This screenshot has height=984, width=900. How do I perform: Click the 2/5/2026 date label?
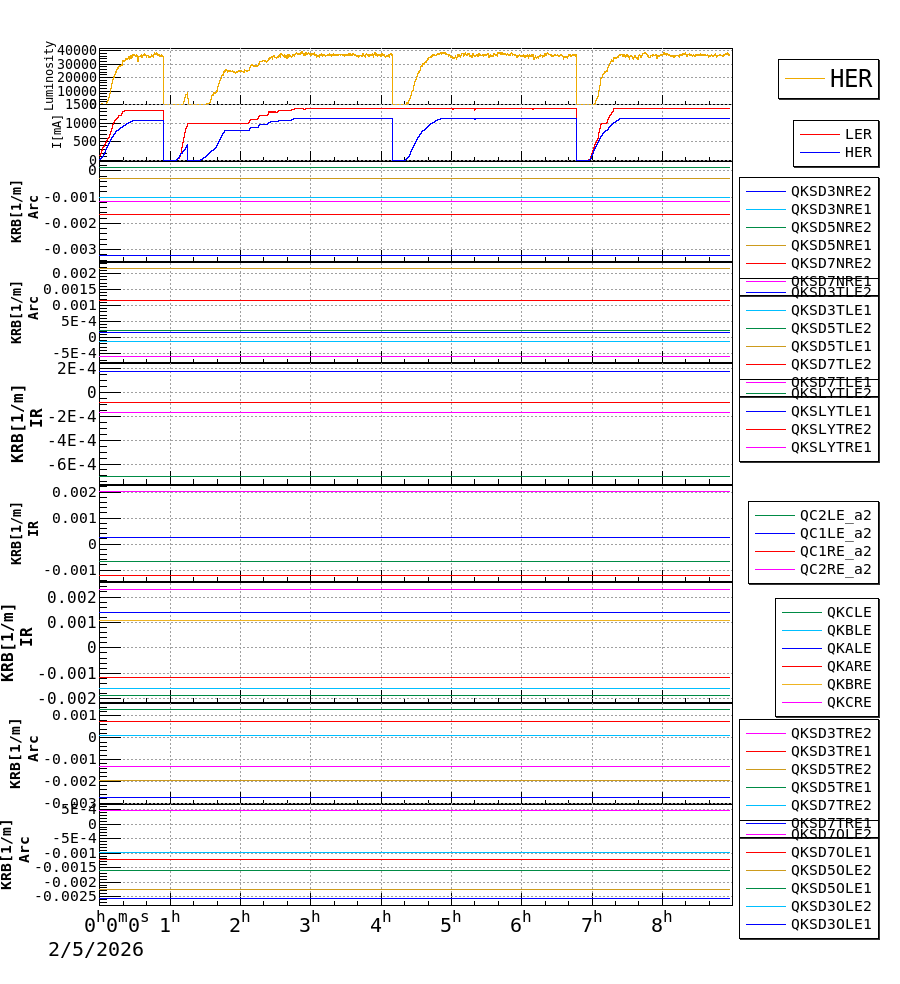(96, 949)
